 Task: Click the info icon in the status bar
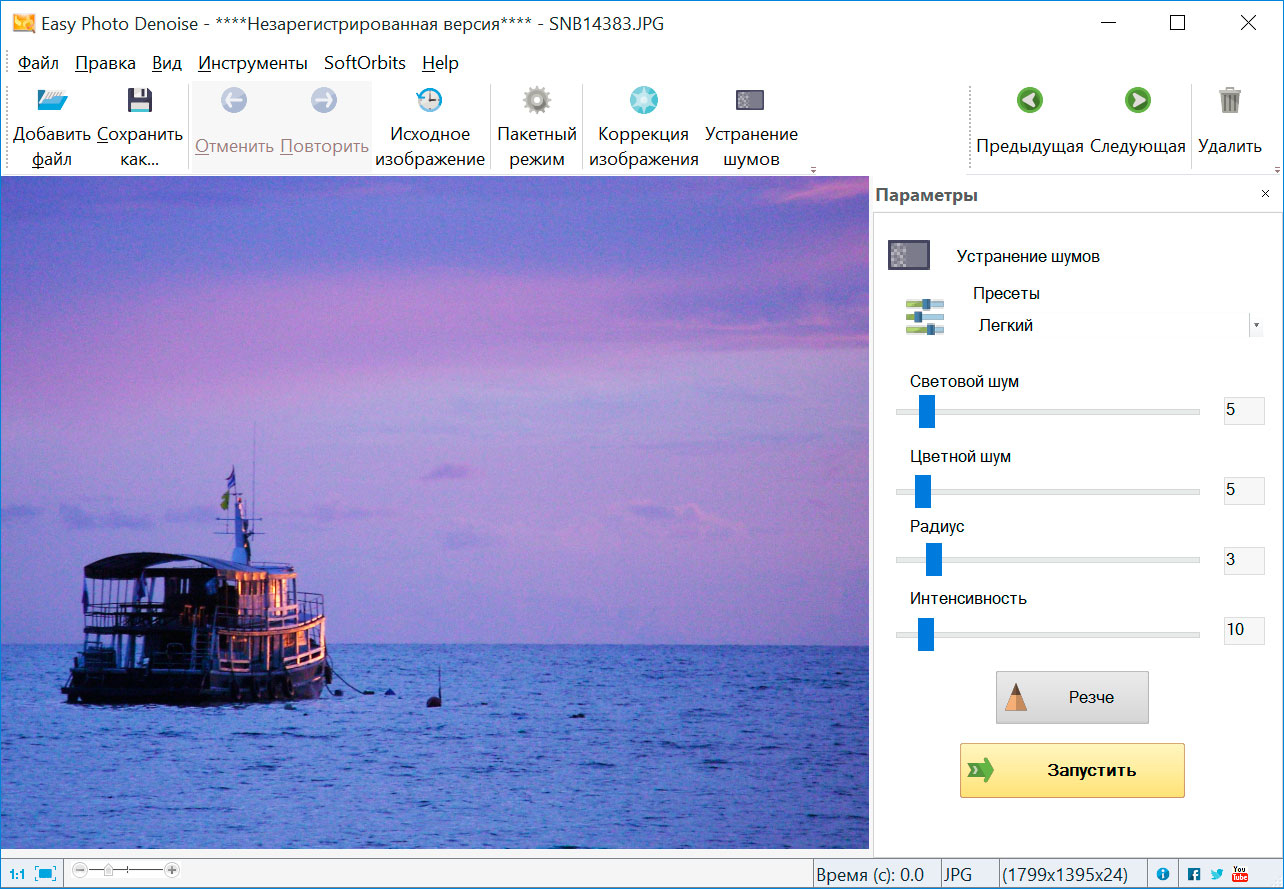click(x=1165, y=871)
